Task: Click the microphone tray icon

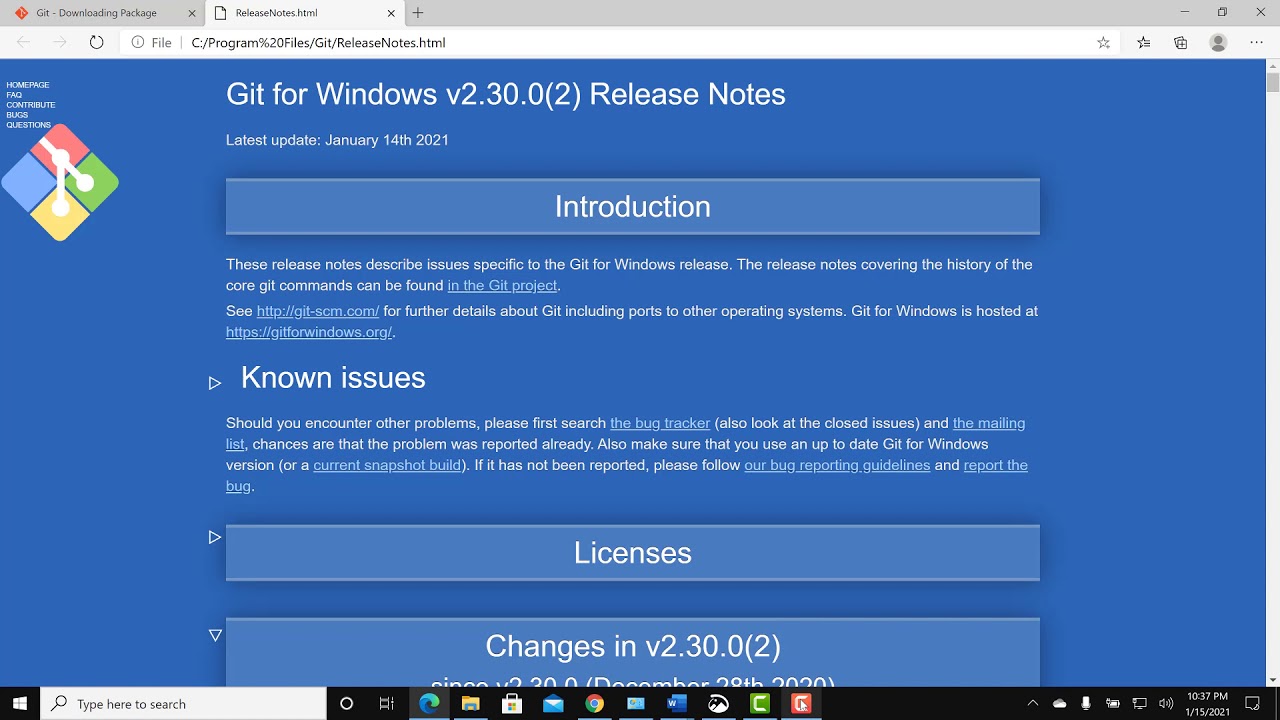Action: tap(1086, 704)
